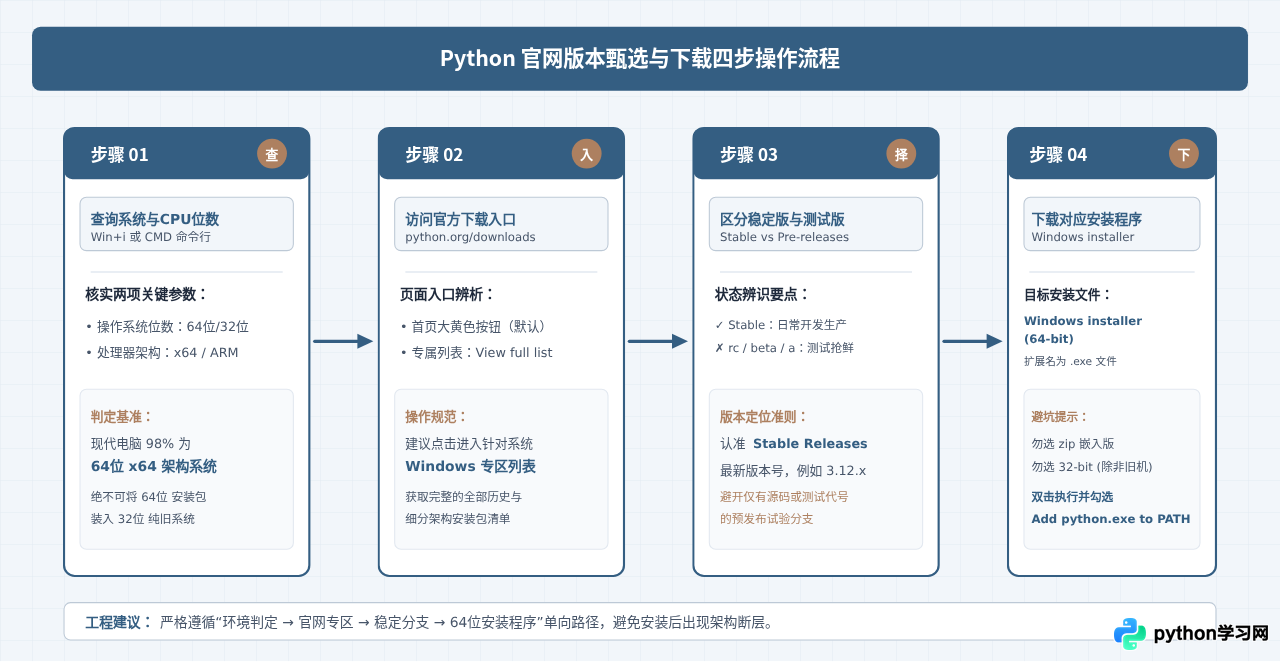Click the python学习网 site name

(x=1211, y=633)
